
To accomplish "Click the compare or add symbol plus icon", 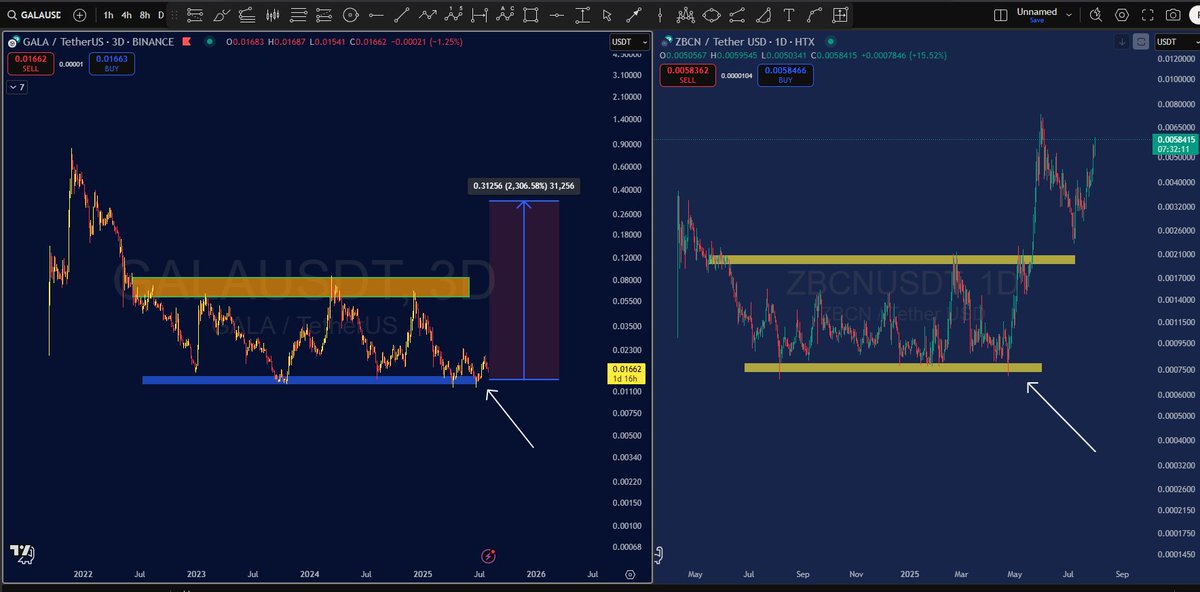I will tap(79, 15).
